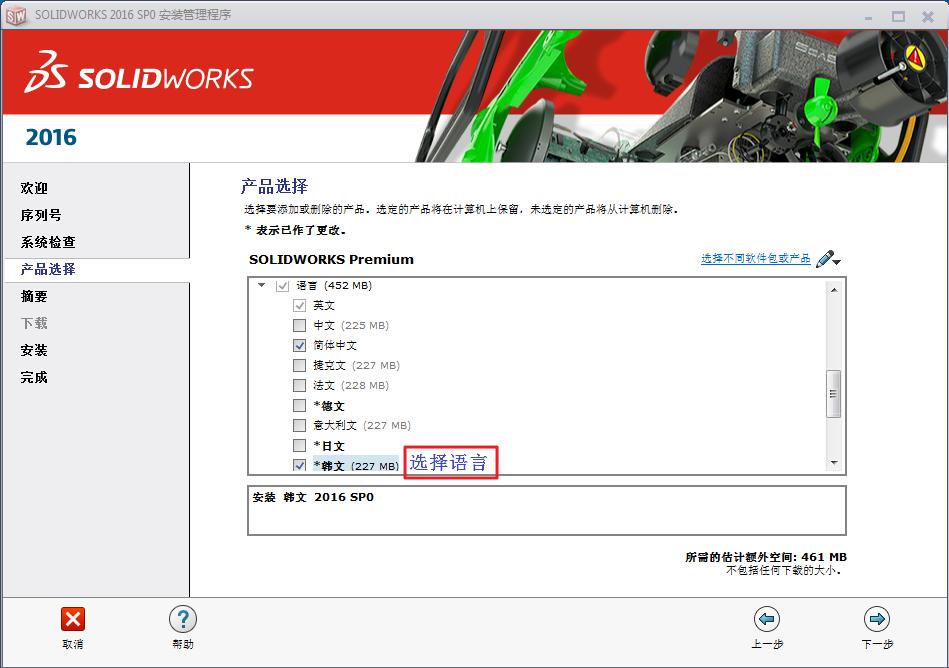This screenshot has width=949, height=668.
Task: Click 所需的估计额外空间: 461 MB text
Action: pos(766,557)
